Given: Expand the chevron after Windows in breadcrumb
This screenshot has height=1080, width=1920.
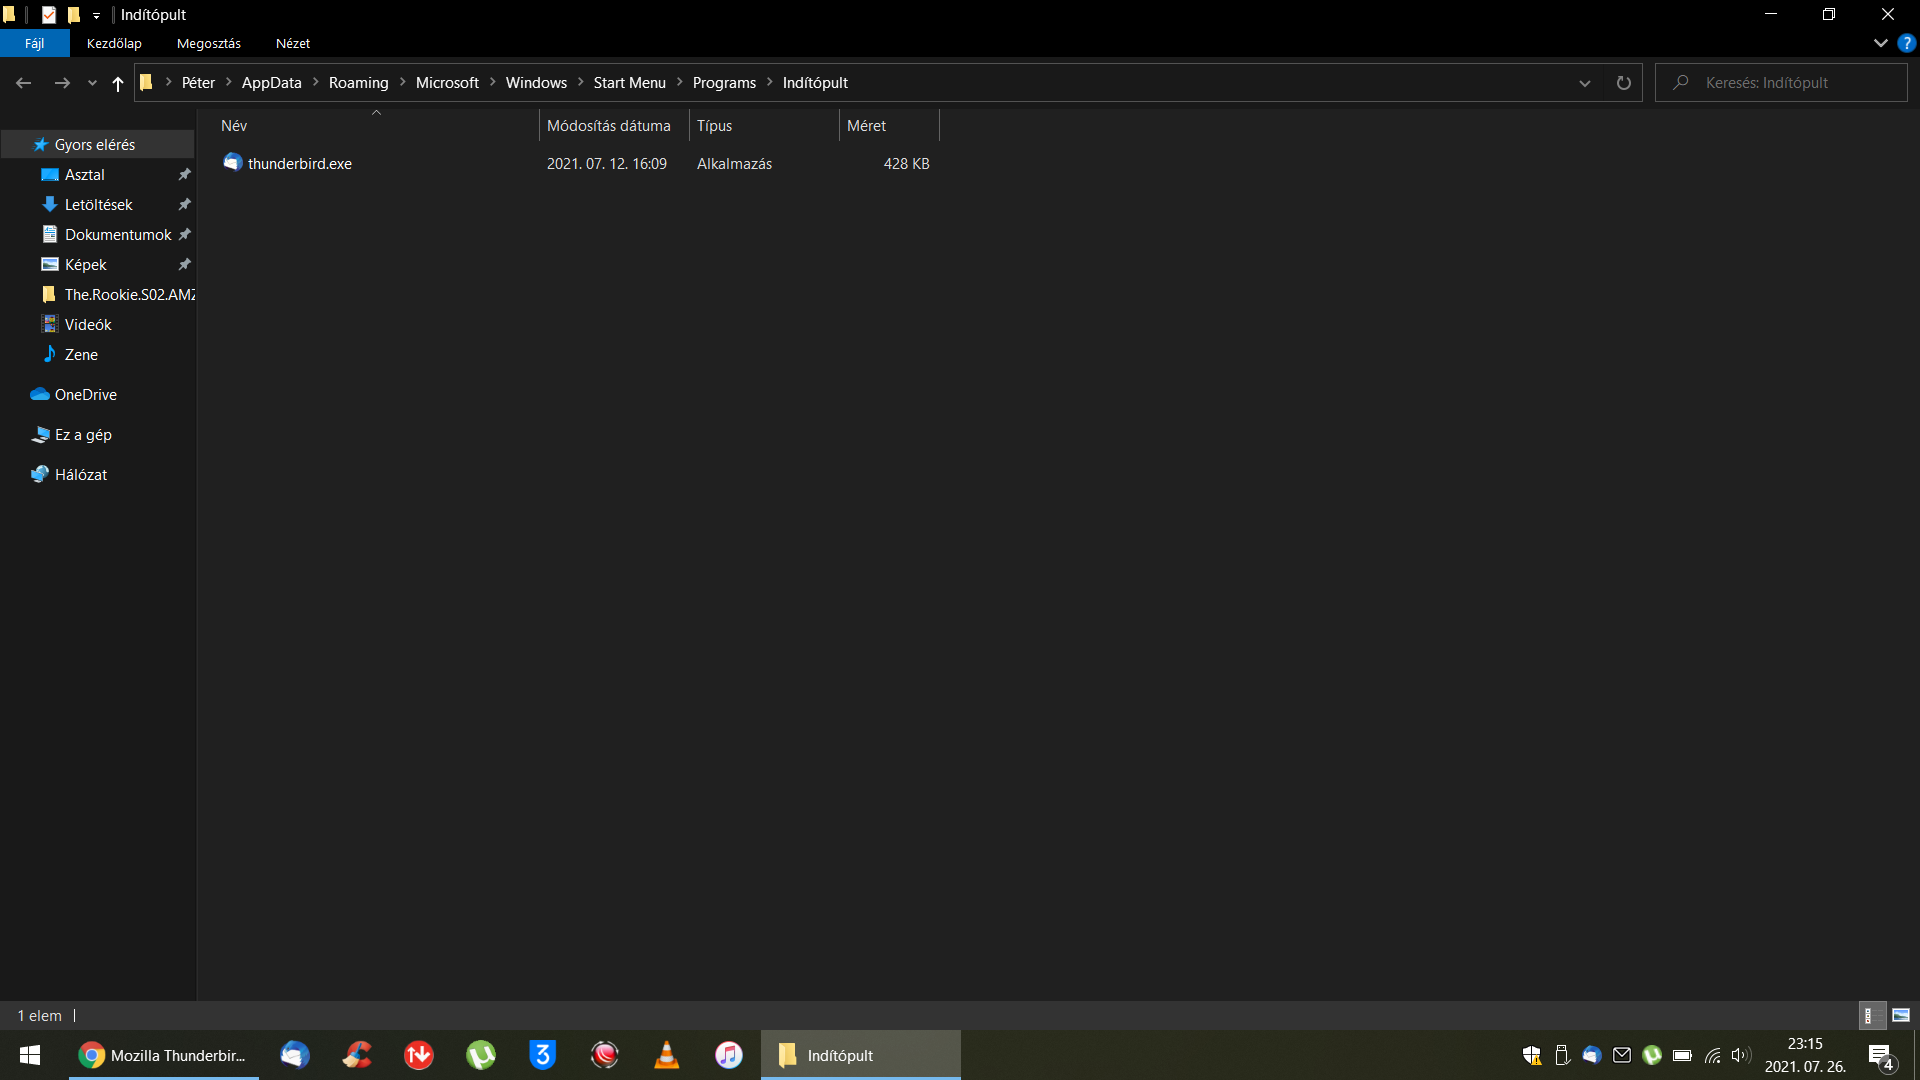Looking at the screenshot, I should [580, 83].
